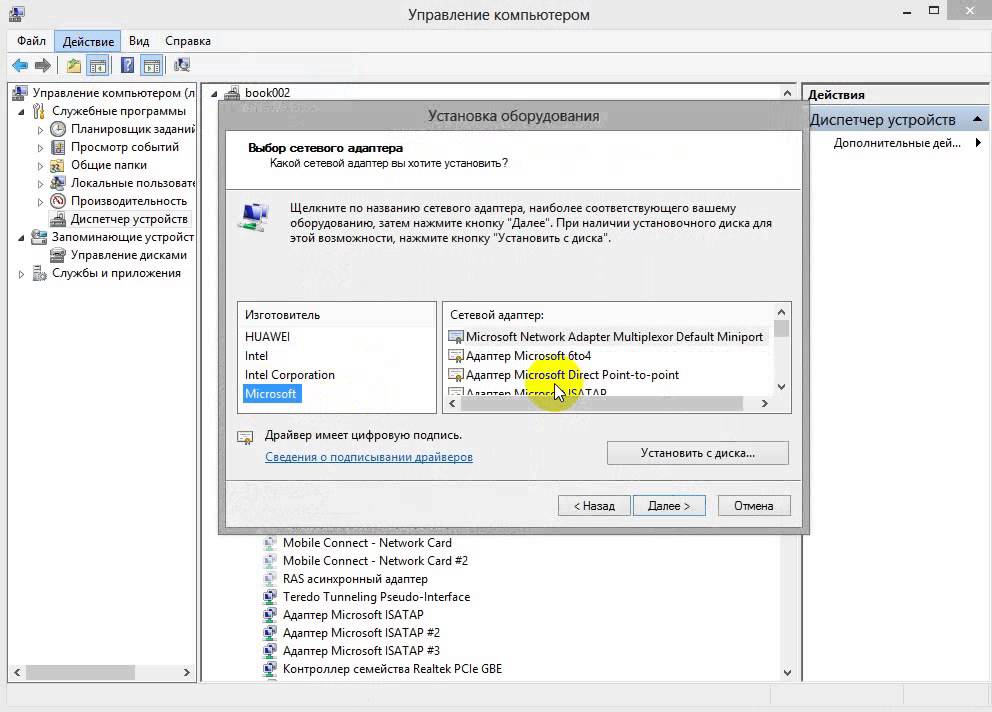This screenshot has height=712, width=992.
Task: Select Mobile Connect - Network Card #2
Action: click(375, 561)
